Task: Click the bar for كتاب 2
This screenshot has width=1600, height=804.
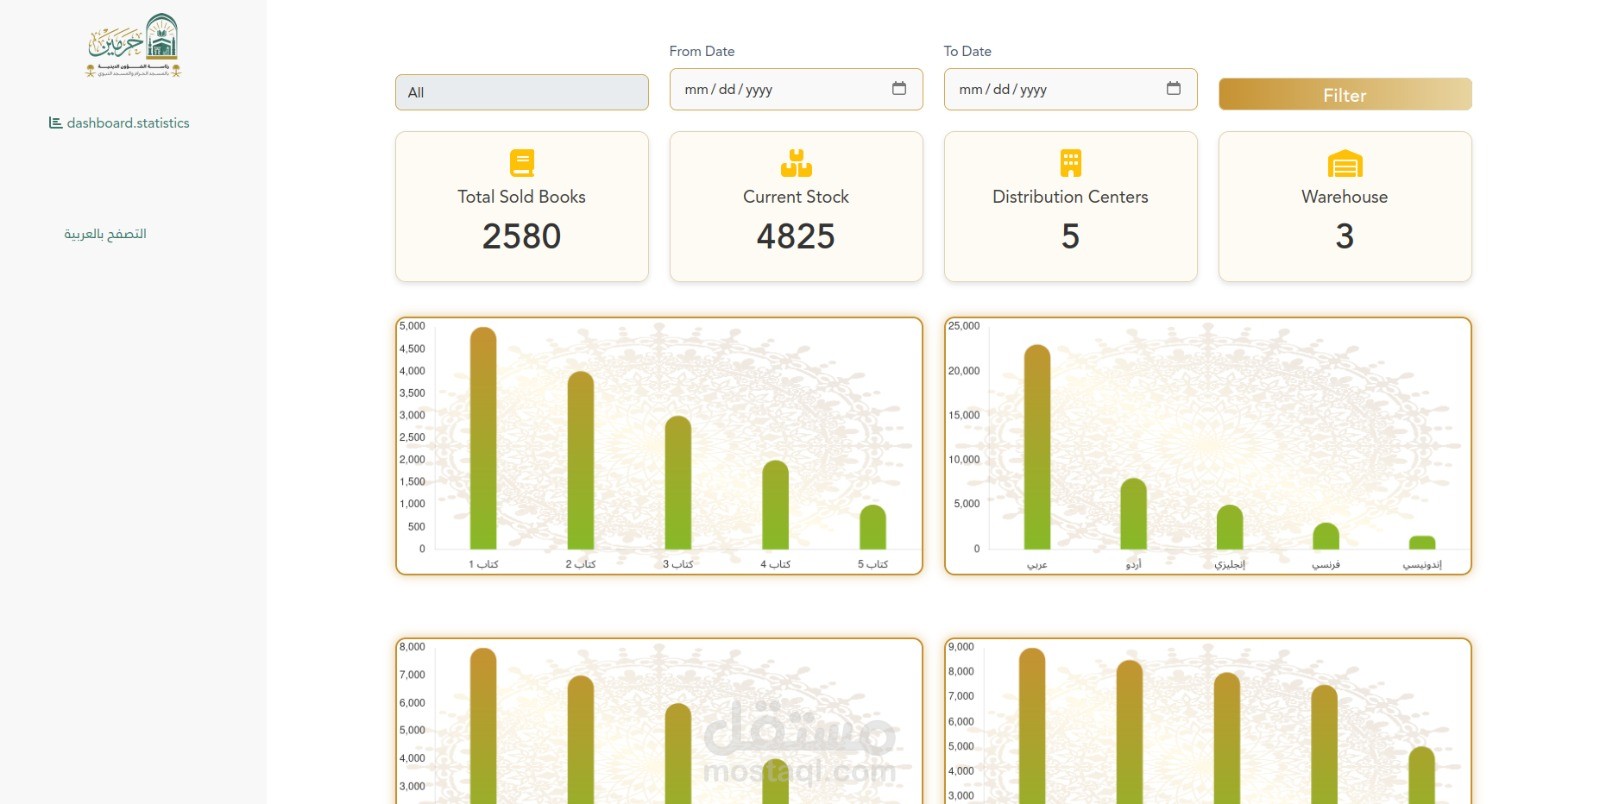Action: (580, 460)
